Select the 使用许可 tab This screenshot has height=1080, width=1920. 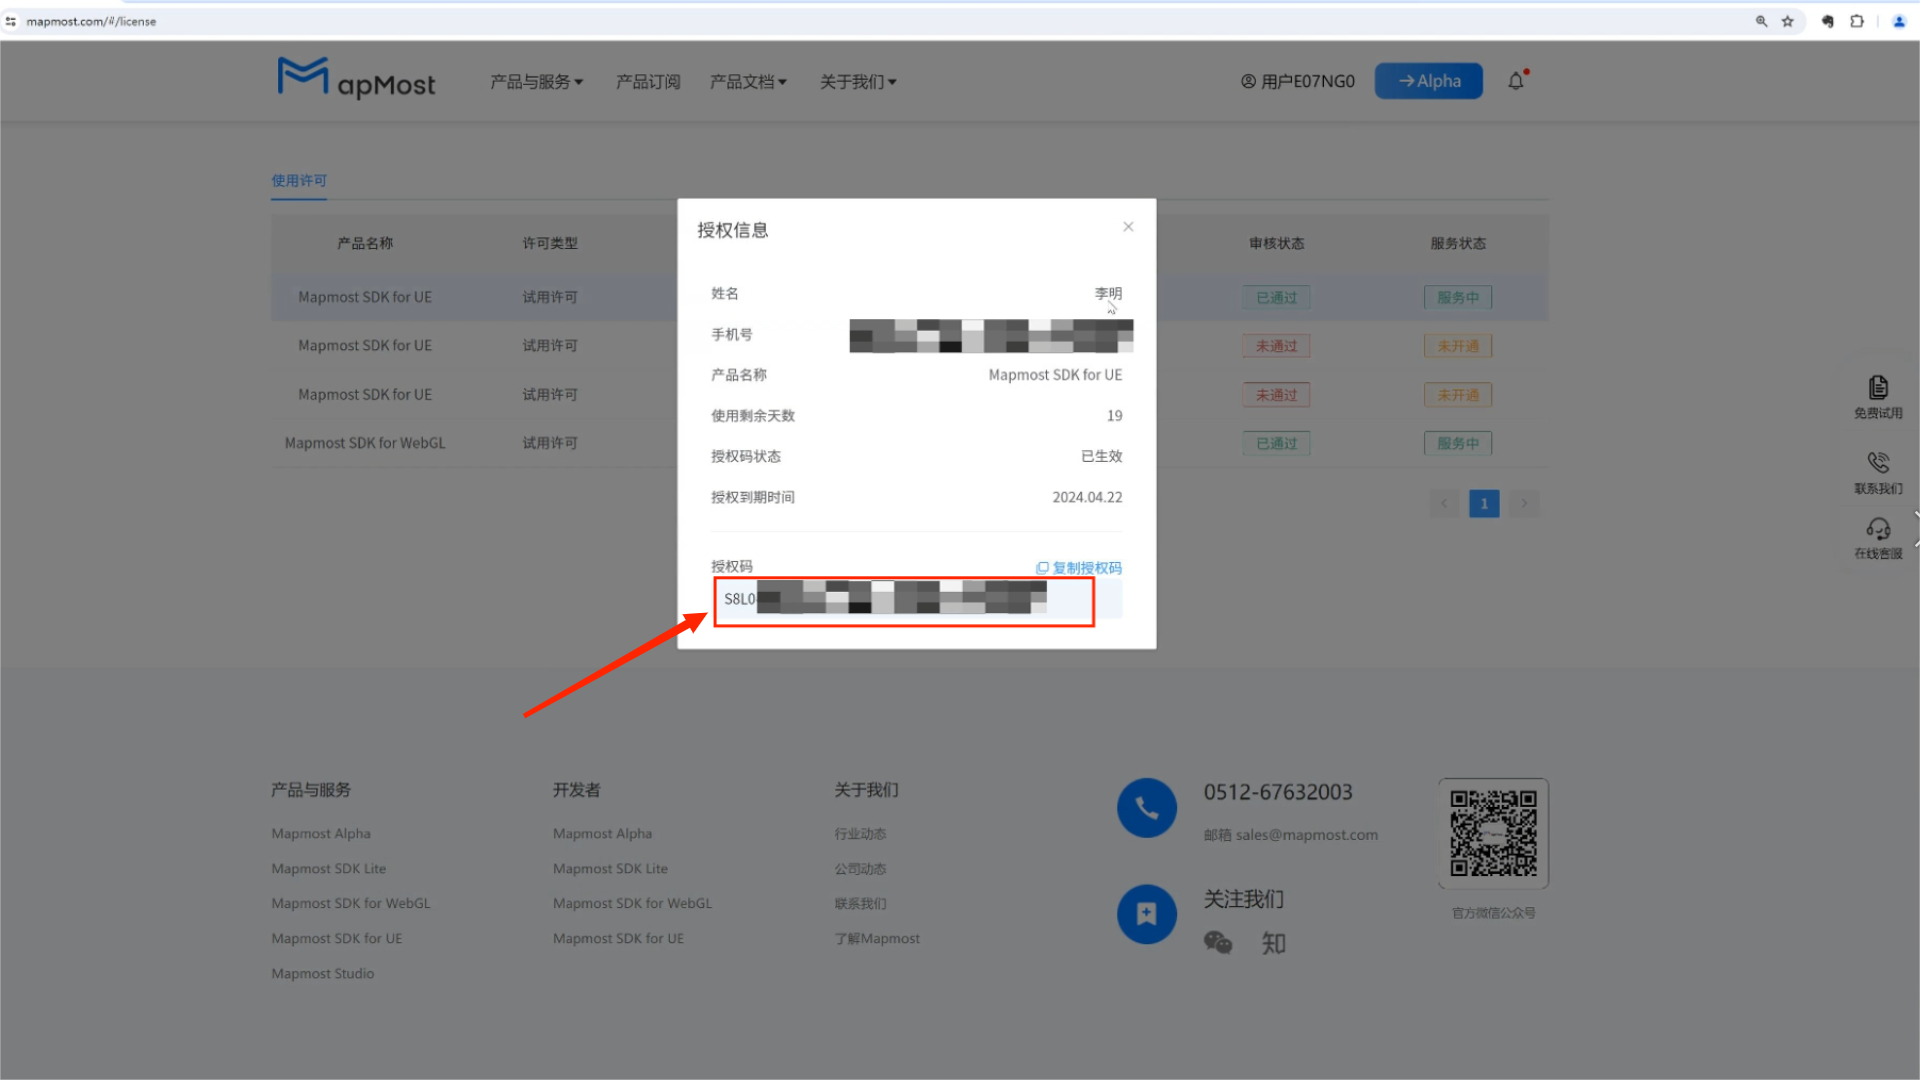pos(299,181)
